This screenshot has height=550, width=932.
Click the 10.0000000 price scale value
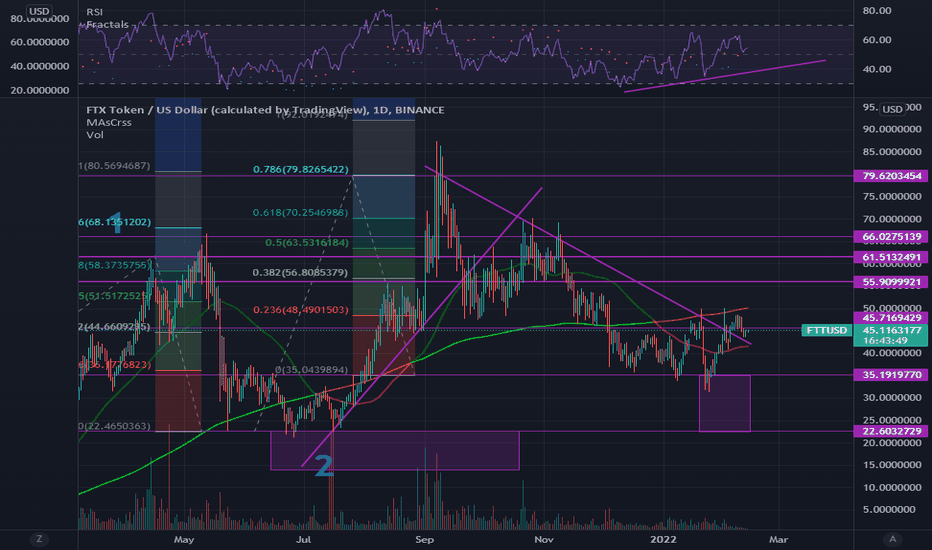point(892,487)
